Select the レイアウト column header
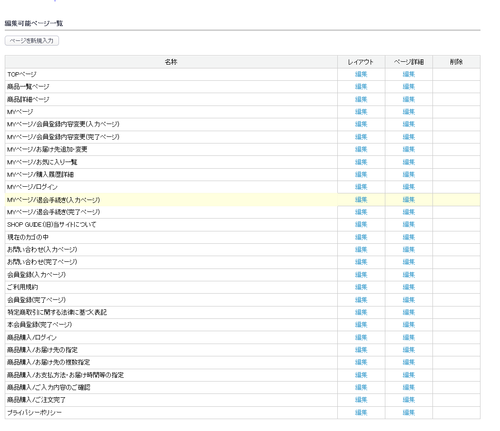Viewport: 500px width, 431px height. point(361,62)
